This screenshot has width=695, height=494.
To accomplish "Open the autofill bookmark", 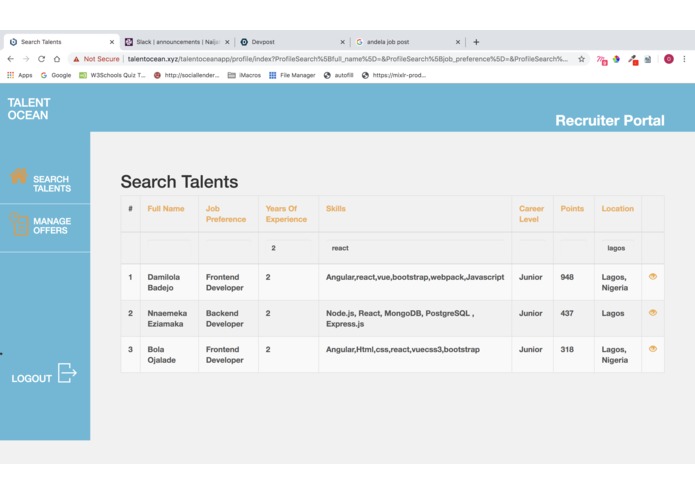I will pos(339,75).
